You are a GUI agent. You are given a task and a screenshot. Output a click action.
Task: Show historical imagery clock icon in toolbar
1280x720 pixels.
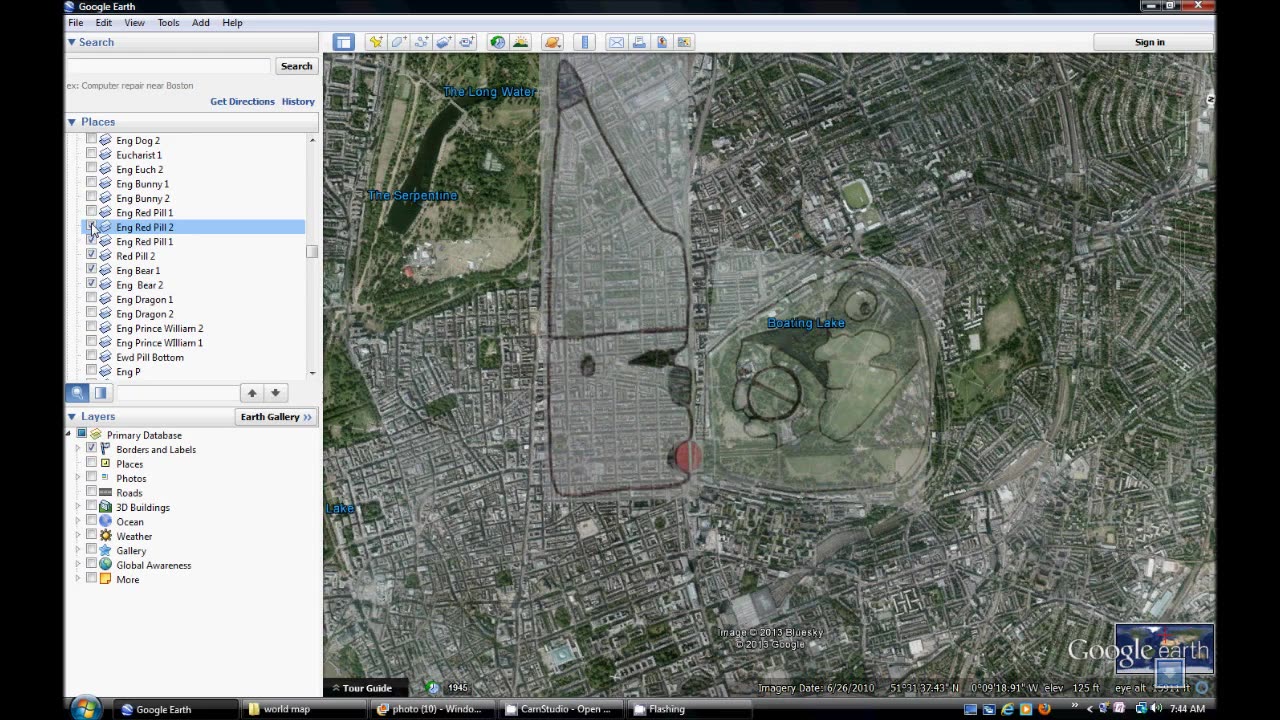(x=497, y=42)
